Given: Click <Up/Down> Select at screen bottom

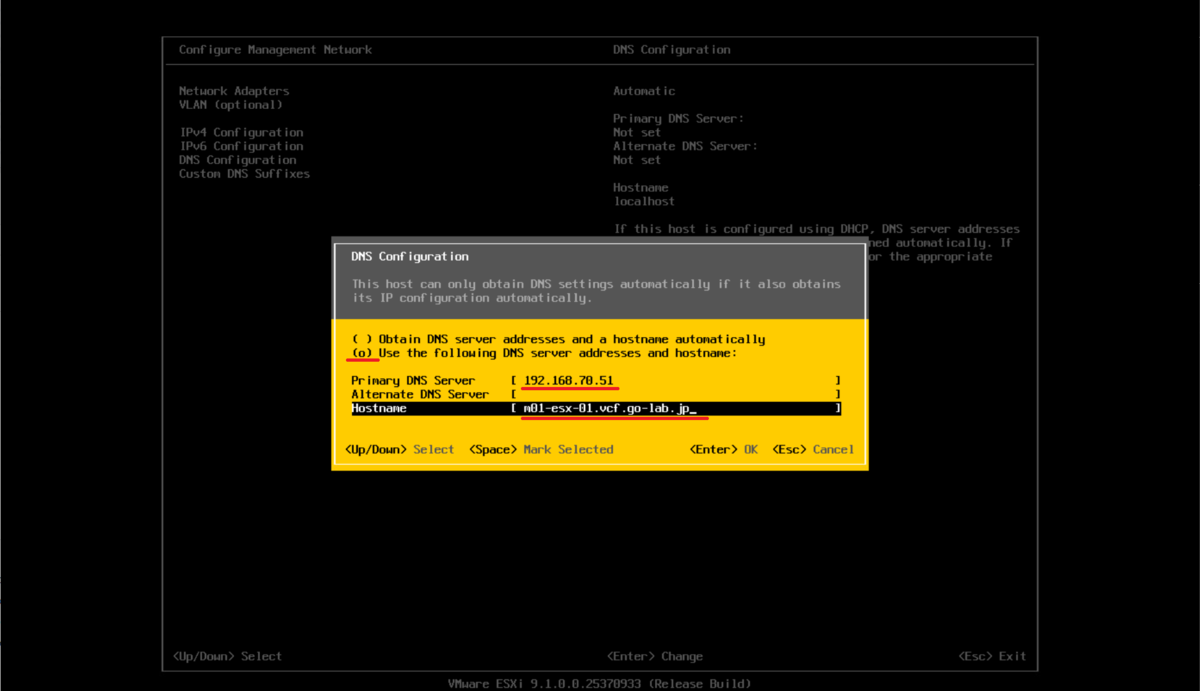Looking at the screenshot, I should pos(227,657).
